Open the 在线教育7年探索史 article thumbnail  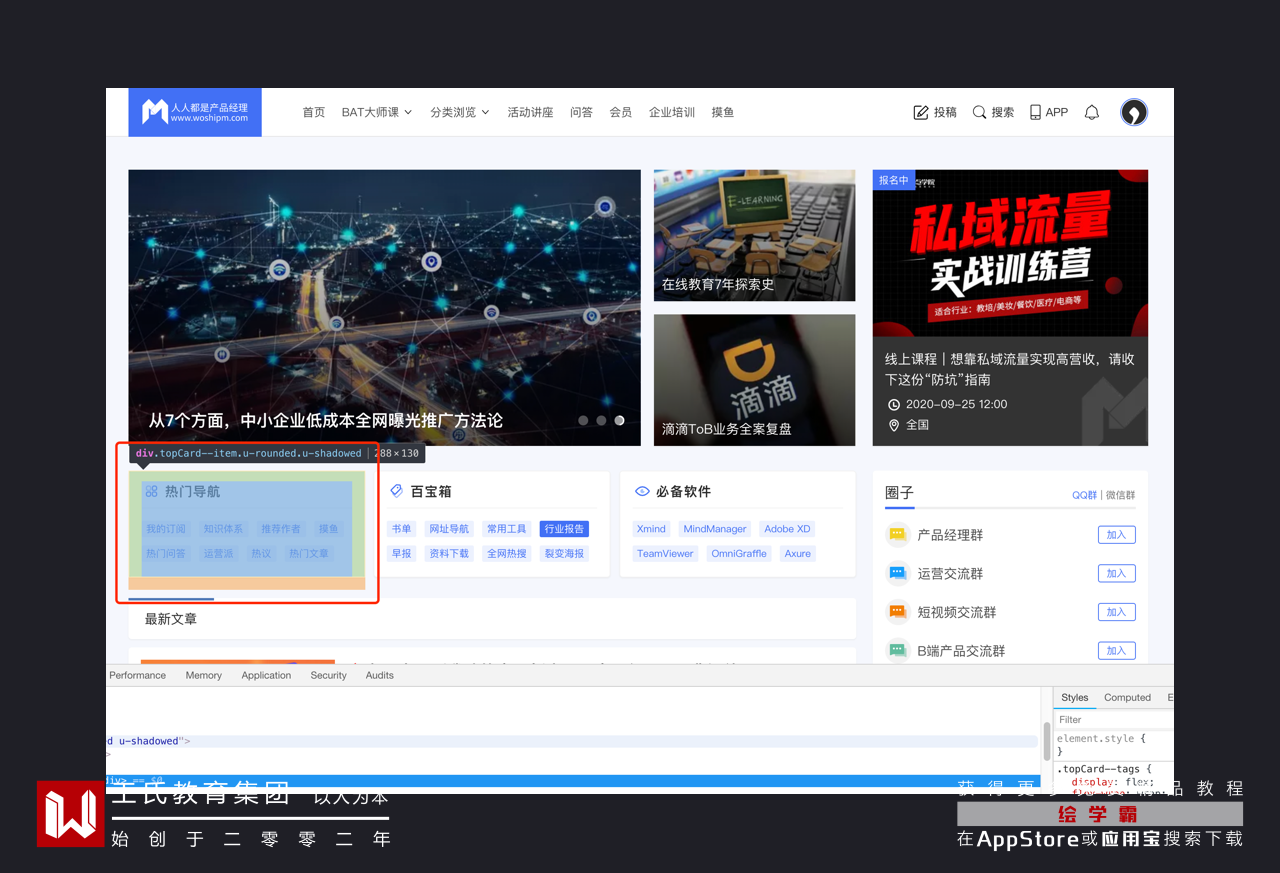pyautogui.click(x=754, y=235)
